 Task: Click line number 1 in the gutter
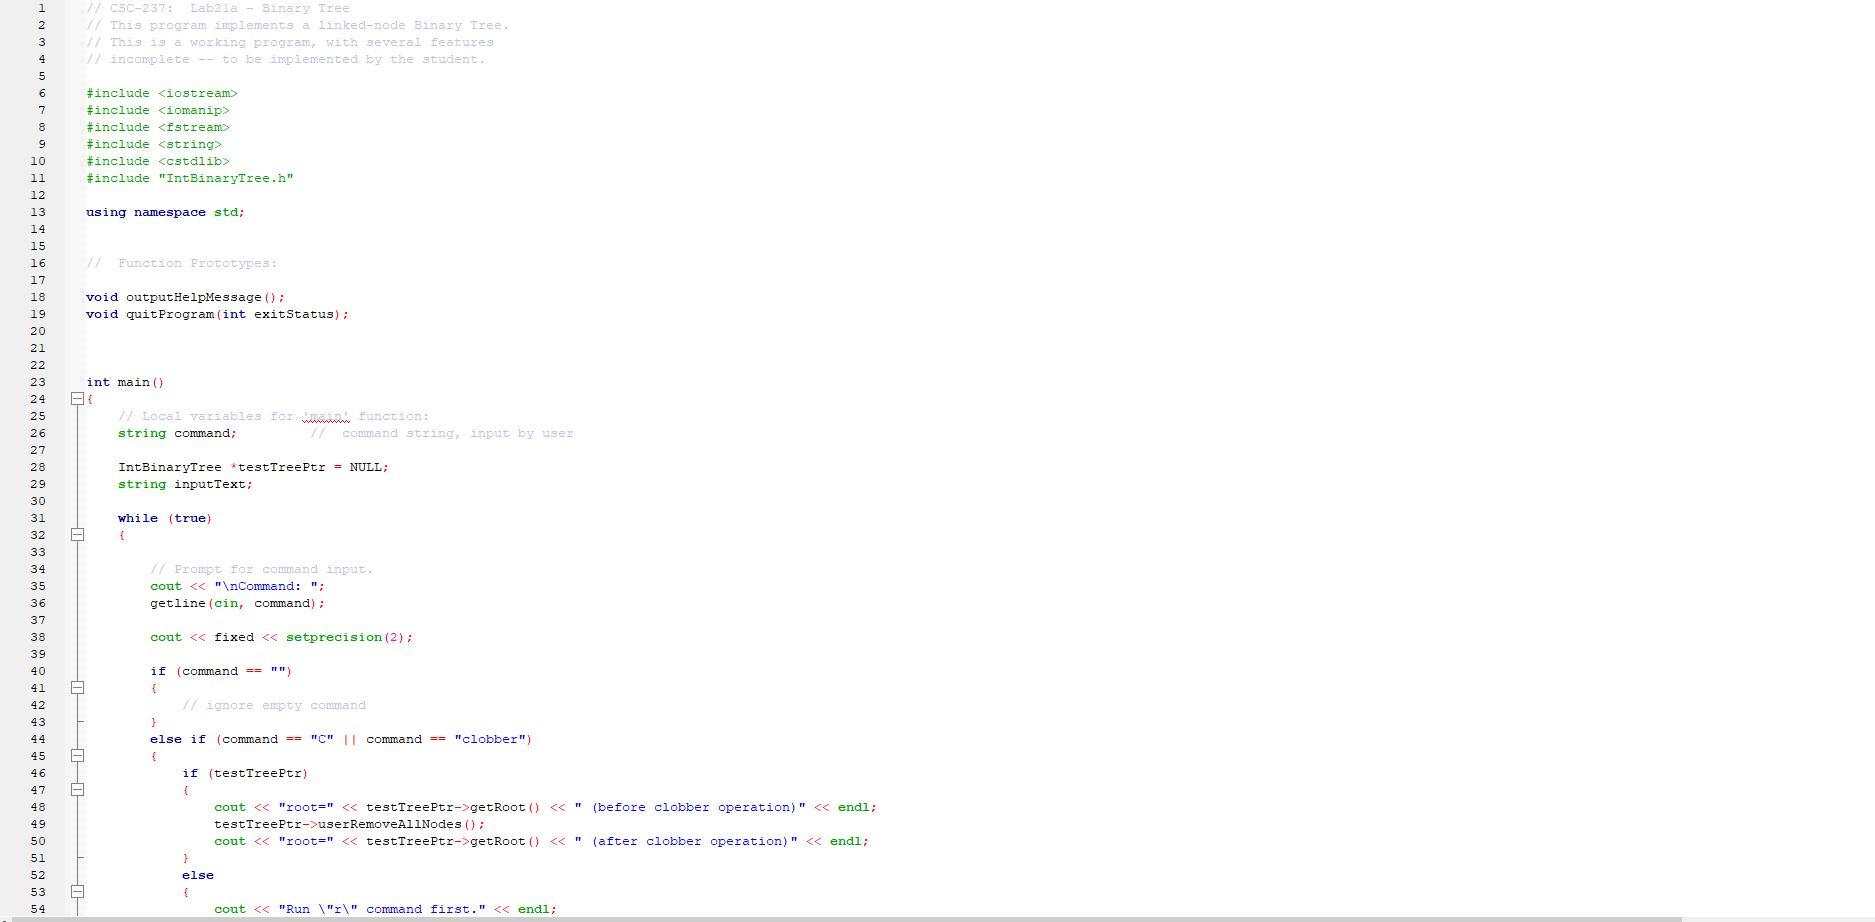pyautogui.click(x=41, y=8)
